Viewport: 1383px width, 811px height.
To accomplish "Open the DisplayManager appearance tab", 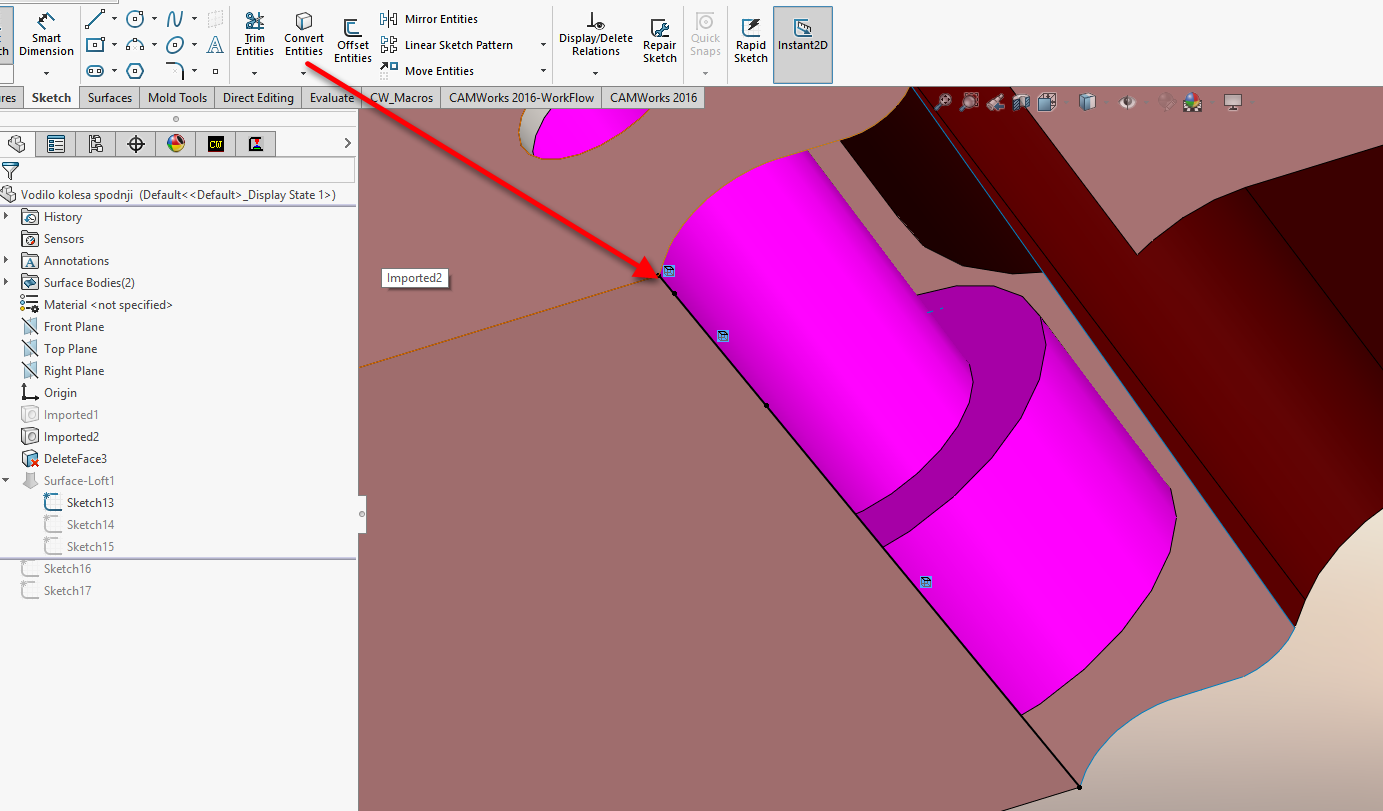I will (x=176, y=144).
